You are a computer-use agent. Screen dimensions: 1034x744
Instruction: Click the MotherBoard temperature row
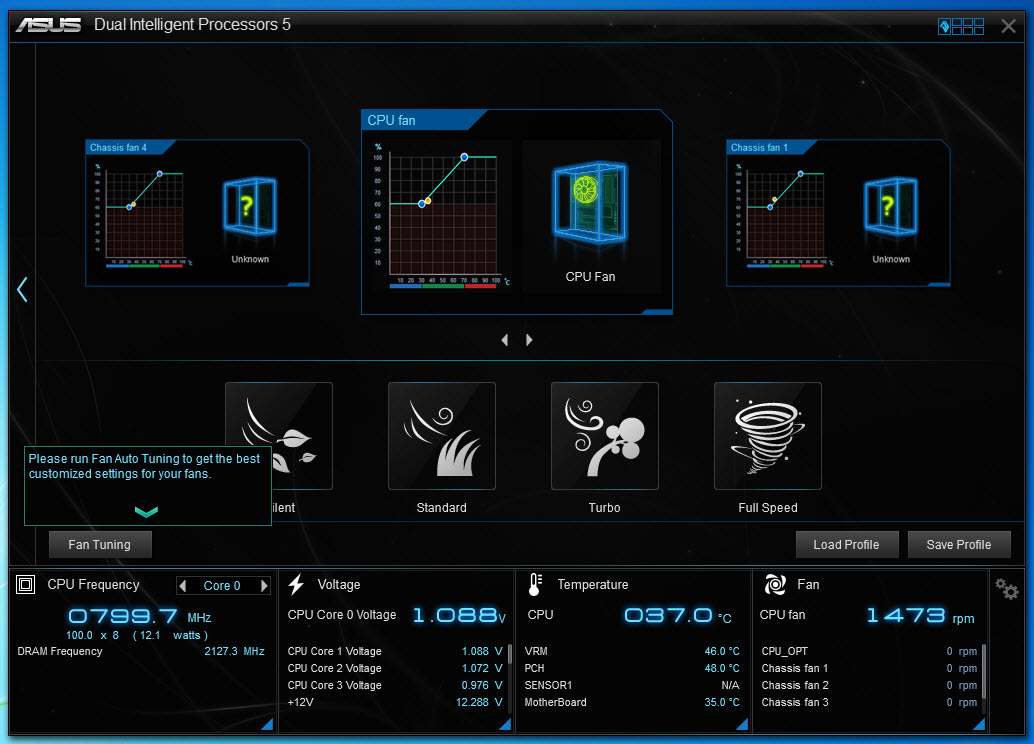tap(632, 702)
